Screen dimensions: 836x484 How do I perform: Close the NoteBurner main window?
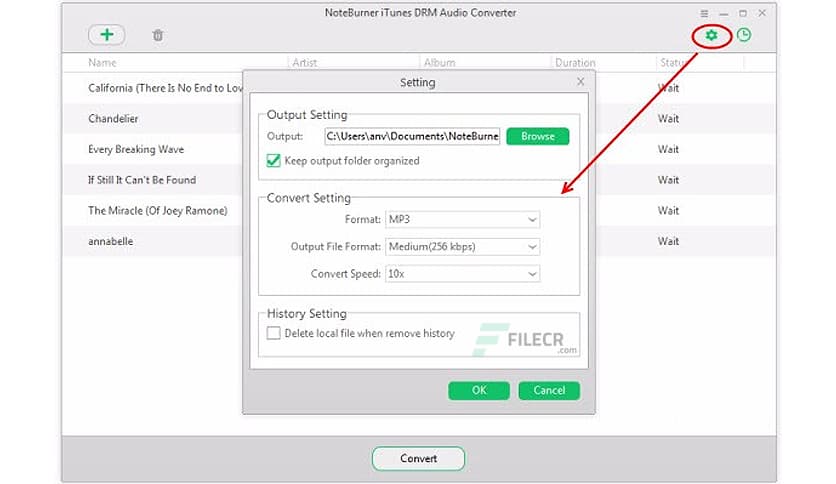(762, 13)
